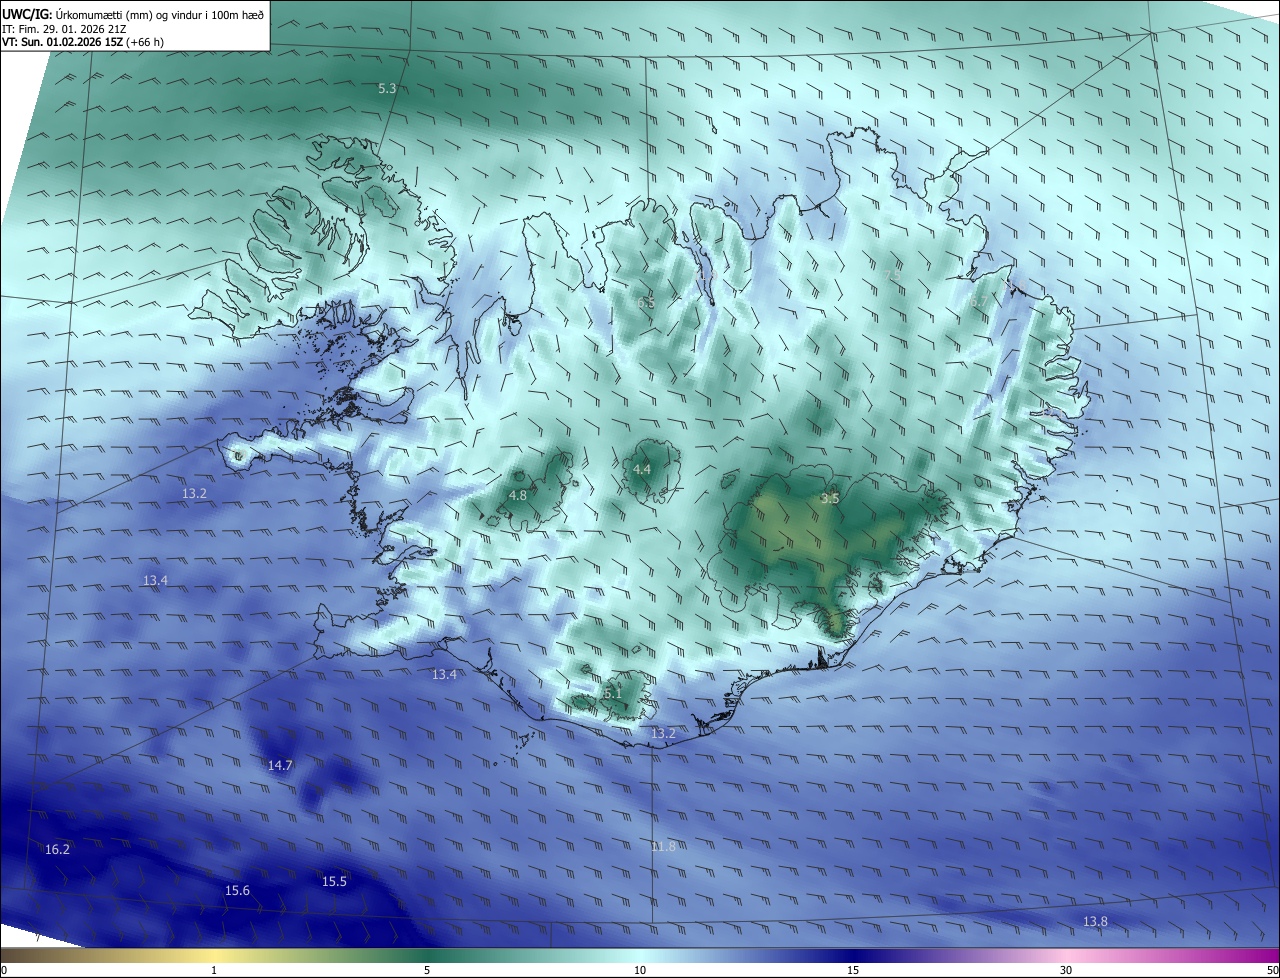Click the 11.8 value label
Viewport: 1280px width, 978px height.
(x=664, y=846)
